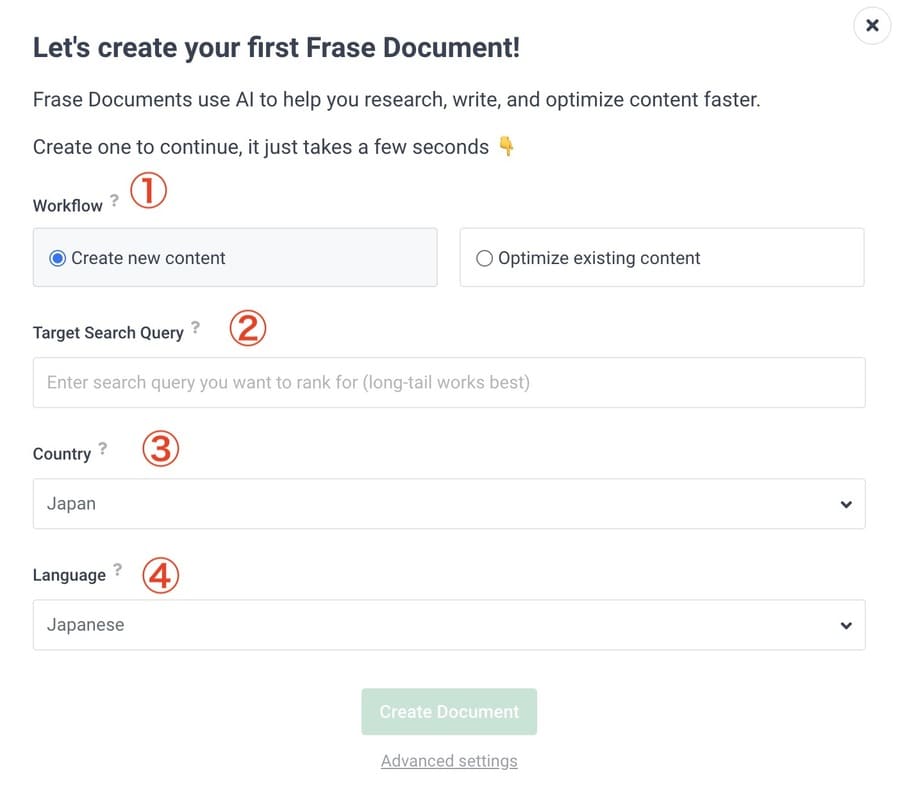Click the Language help question mark
Image resolution: width=900 pixels, height=805 pixels.
(117, 569)
